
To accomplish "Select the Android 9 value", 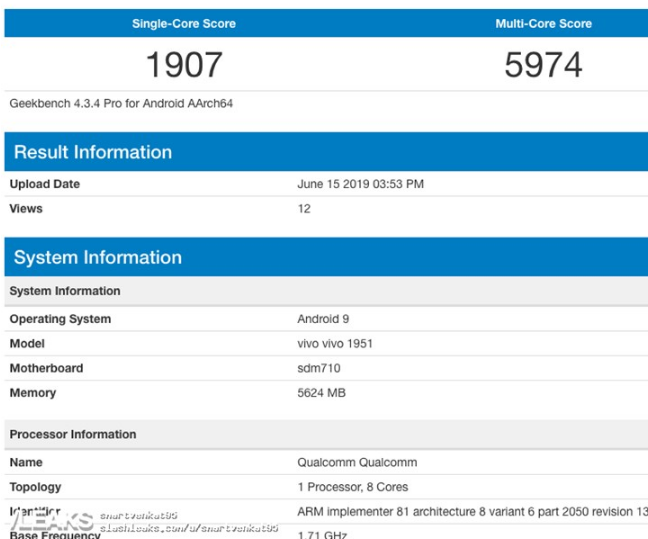I will (323, 319).
